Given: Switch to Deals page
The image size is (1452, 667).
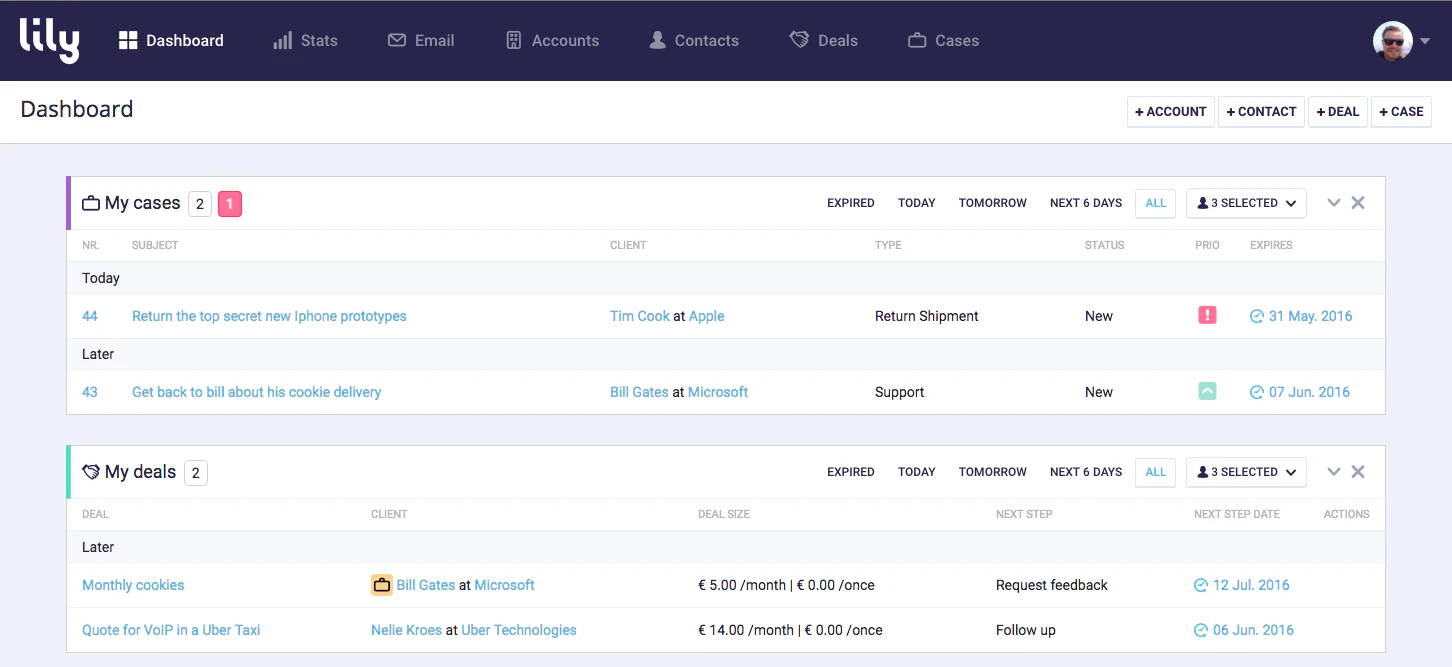Looking at the screenshot, I should (x=824, y=41).
